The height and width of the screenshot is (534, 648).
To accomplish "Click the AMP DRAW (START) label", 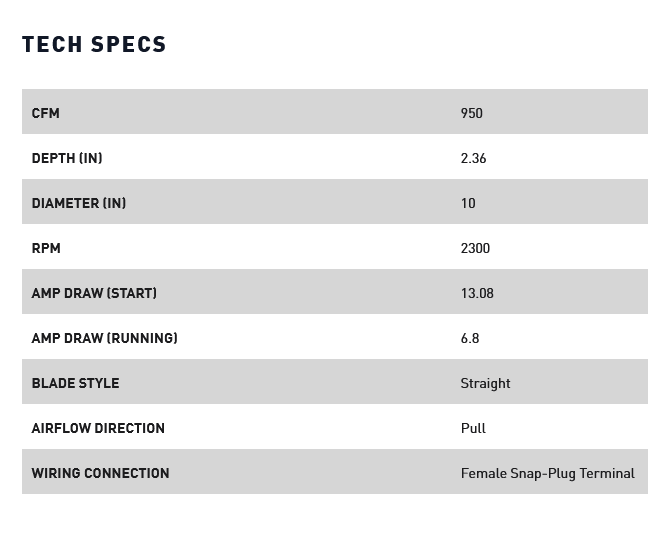I will click(94, 293).
